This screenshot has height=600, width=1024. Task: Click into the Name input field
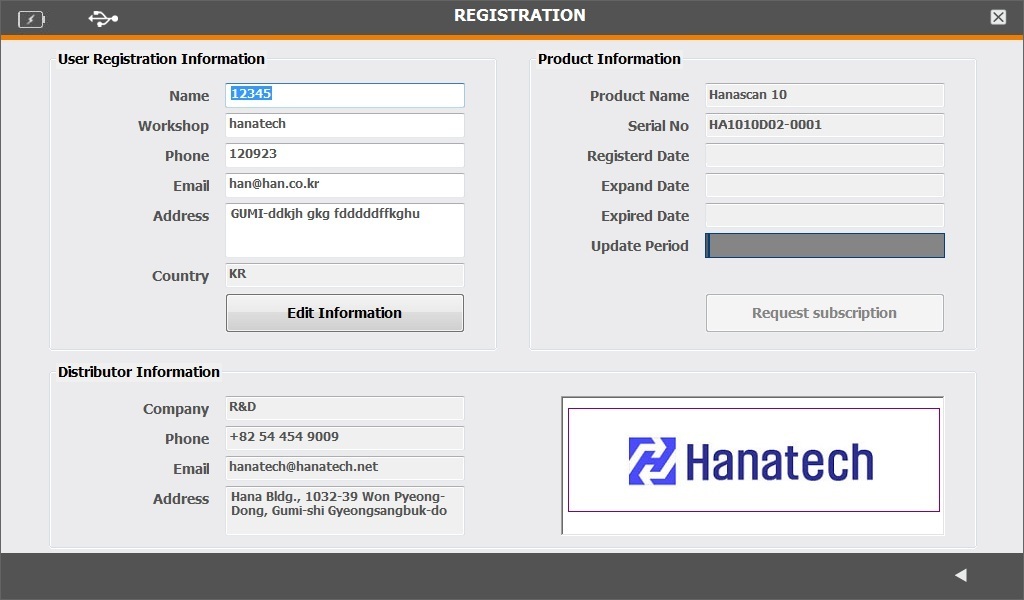coord(344,95)
